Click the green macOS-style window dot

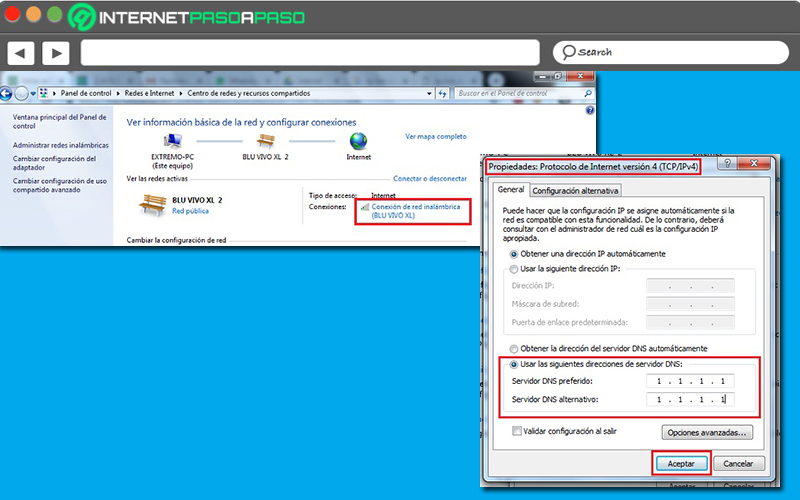pyautogui.click(x=55, y=14)
